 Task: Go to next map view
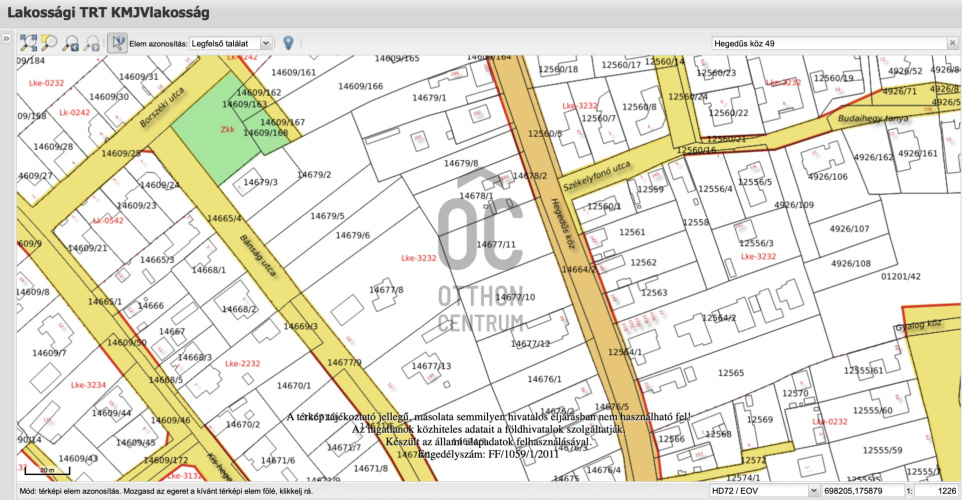click(x=92, y=43)
